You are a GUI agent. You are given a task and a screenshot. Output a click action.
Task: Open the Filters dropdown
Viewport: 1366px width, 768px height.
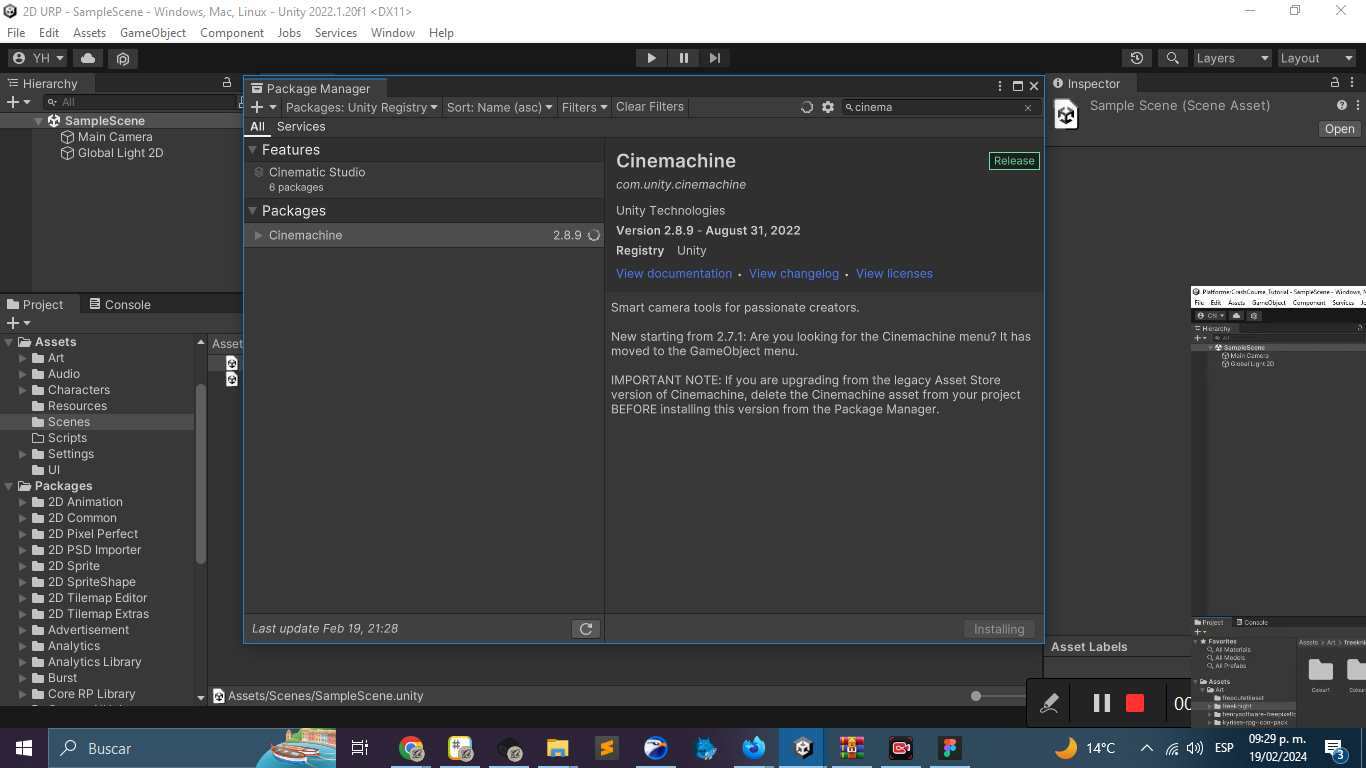coord(584,107)
